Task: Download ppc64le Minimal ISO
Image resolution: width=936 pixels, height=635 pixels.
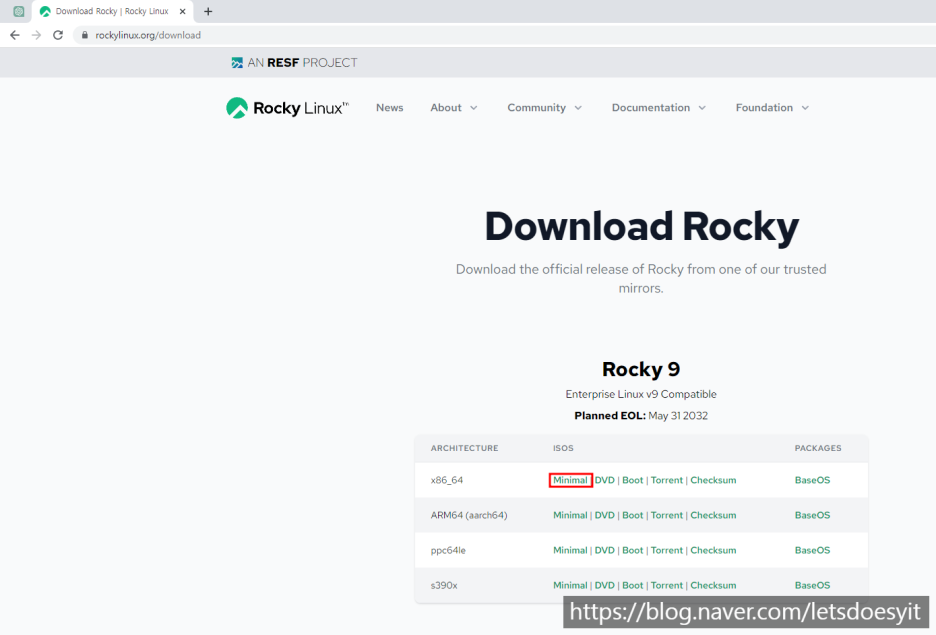Action: pos(570,551)
